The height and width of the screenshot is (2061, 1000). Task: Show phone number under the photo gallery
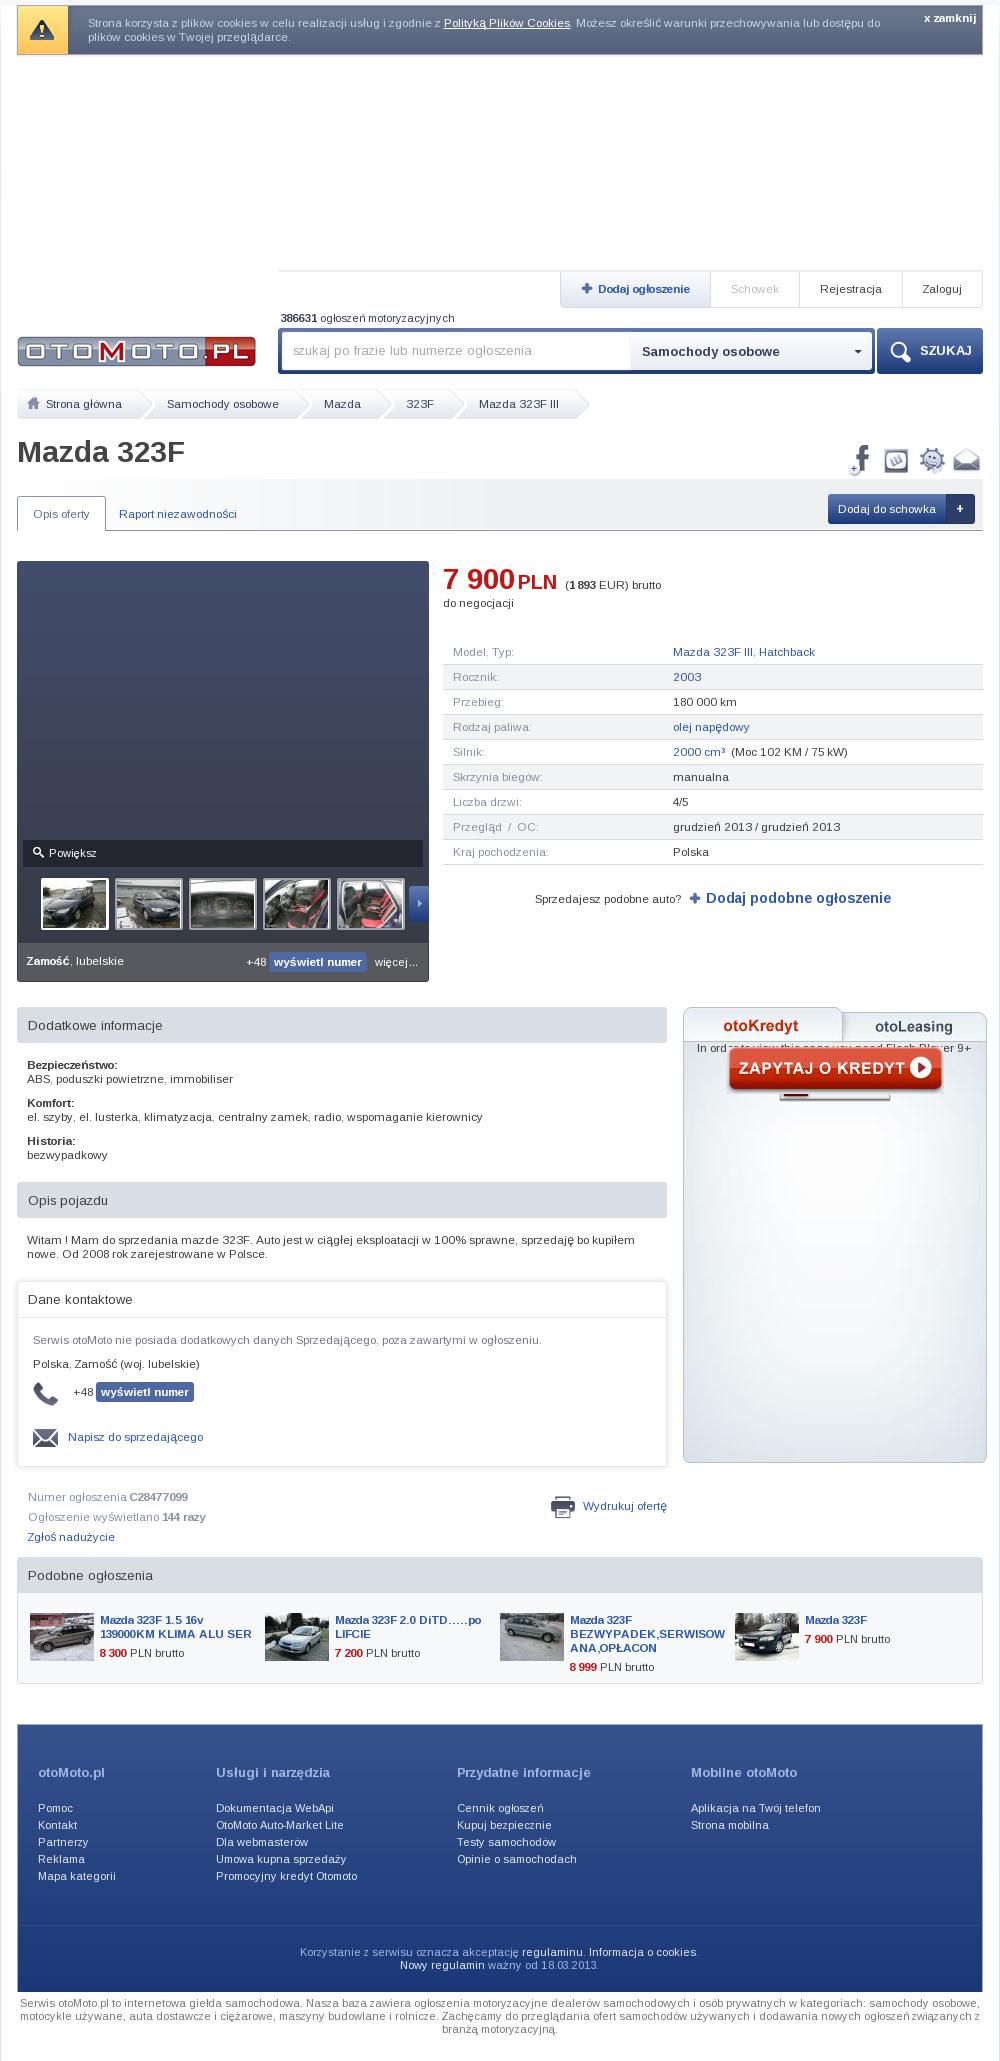click(318, 962)
